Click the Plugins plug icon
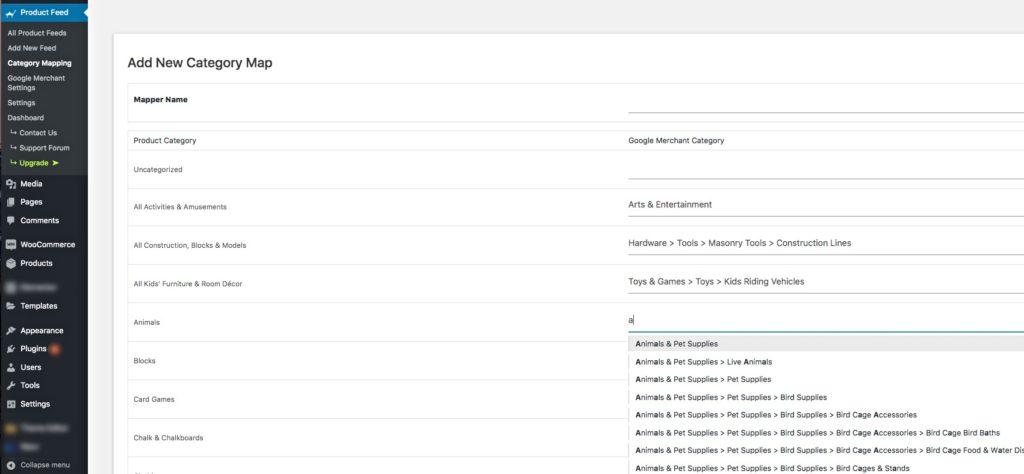 [x=10, y=349]
